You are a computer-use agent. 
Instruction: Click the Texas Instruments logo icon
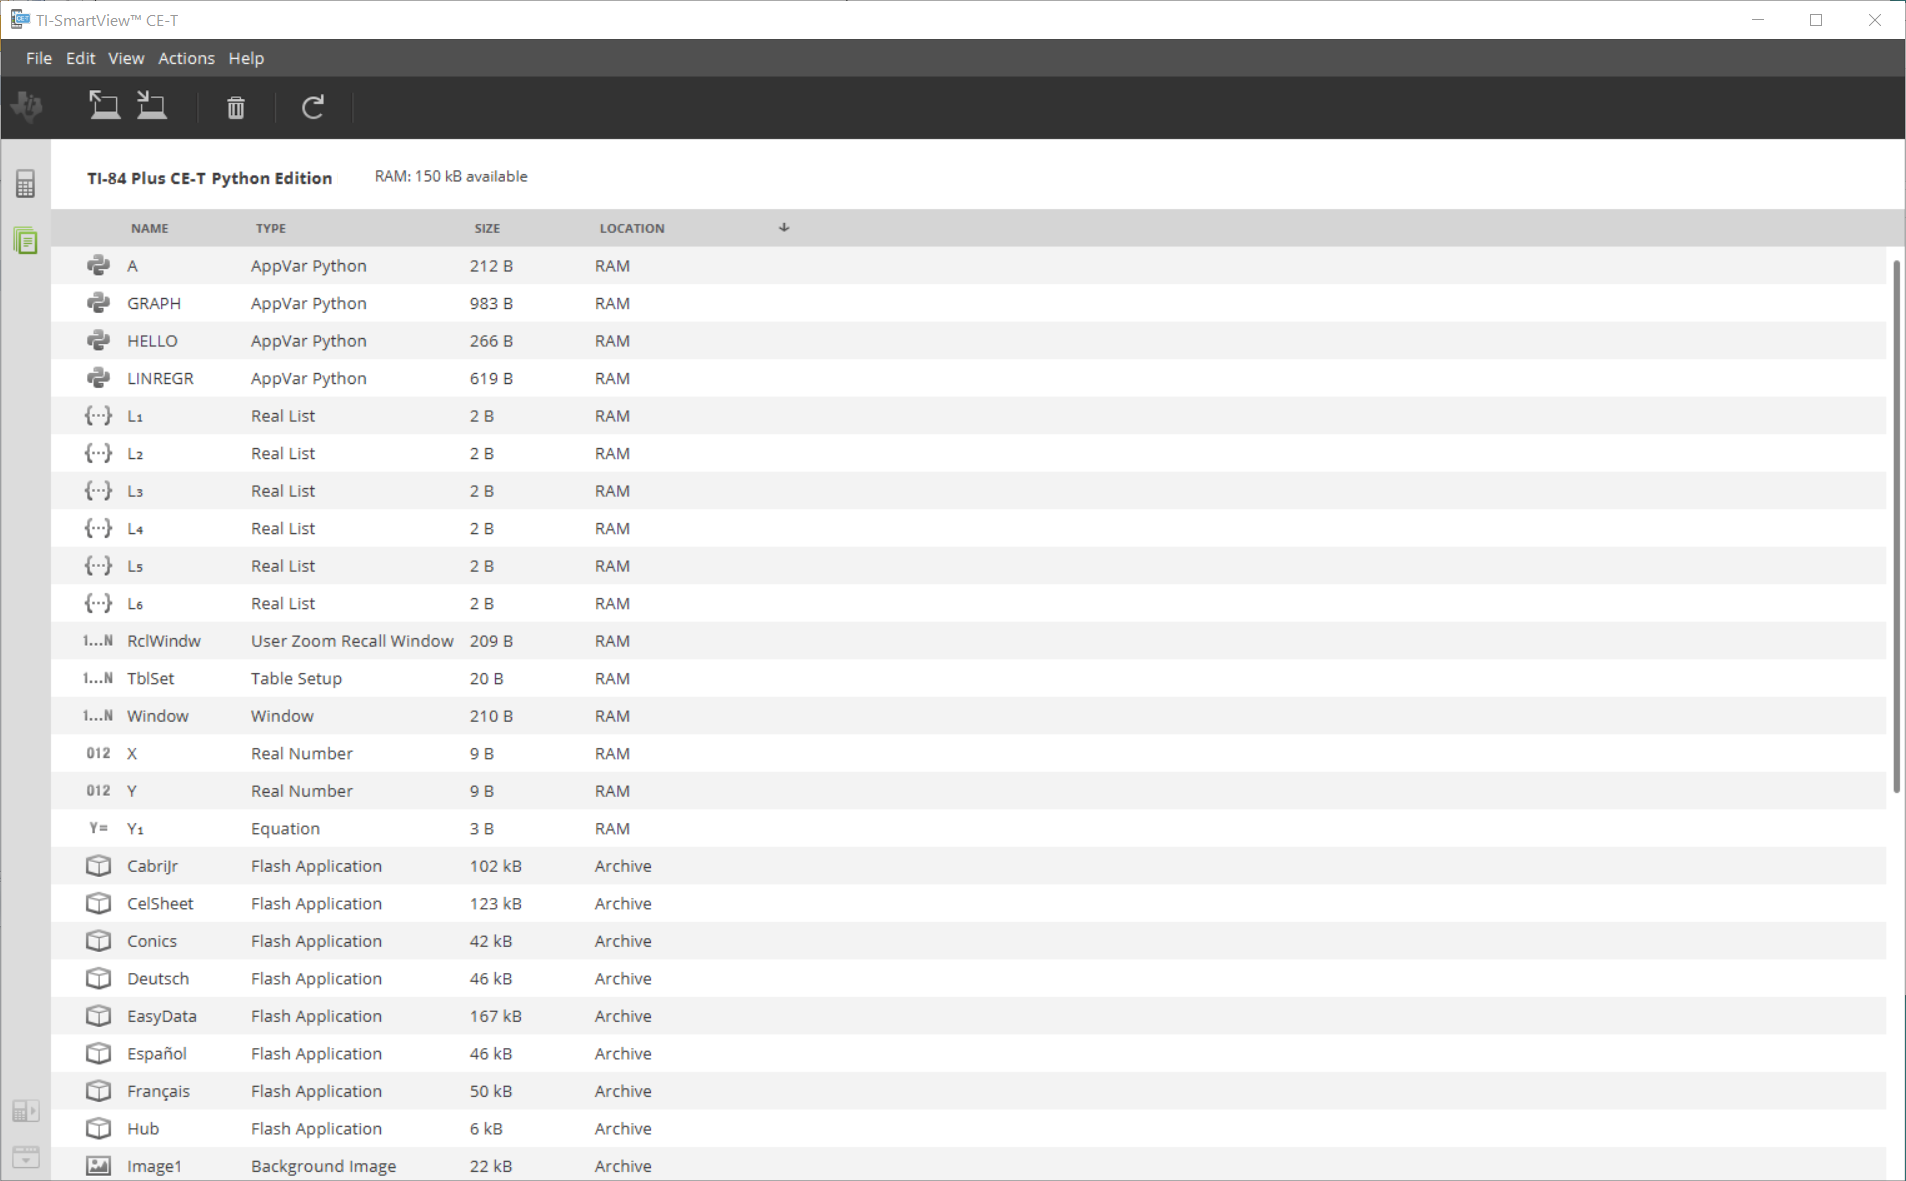(x=28, y=106)
